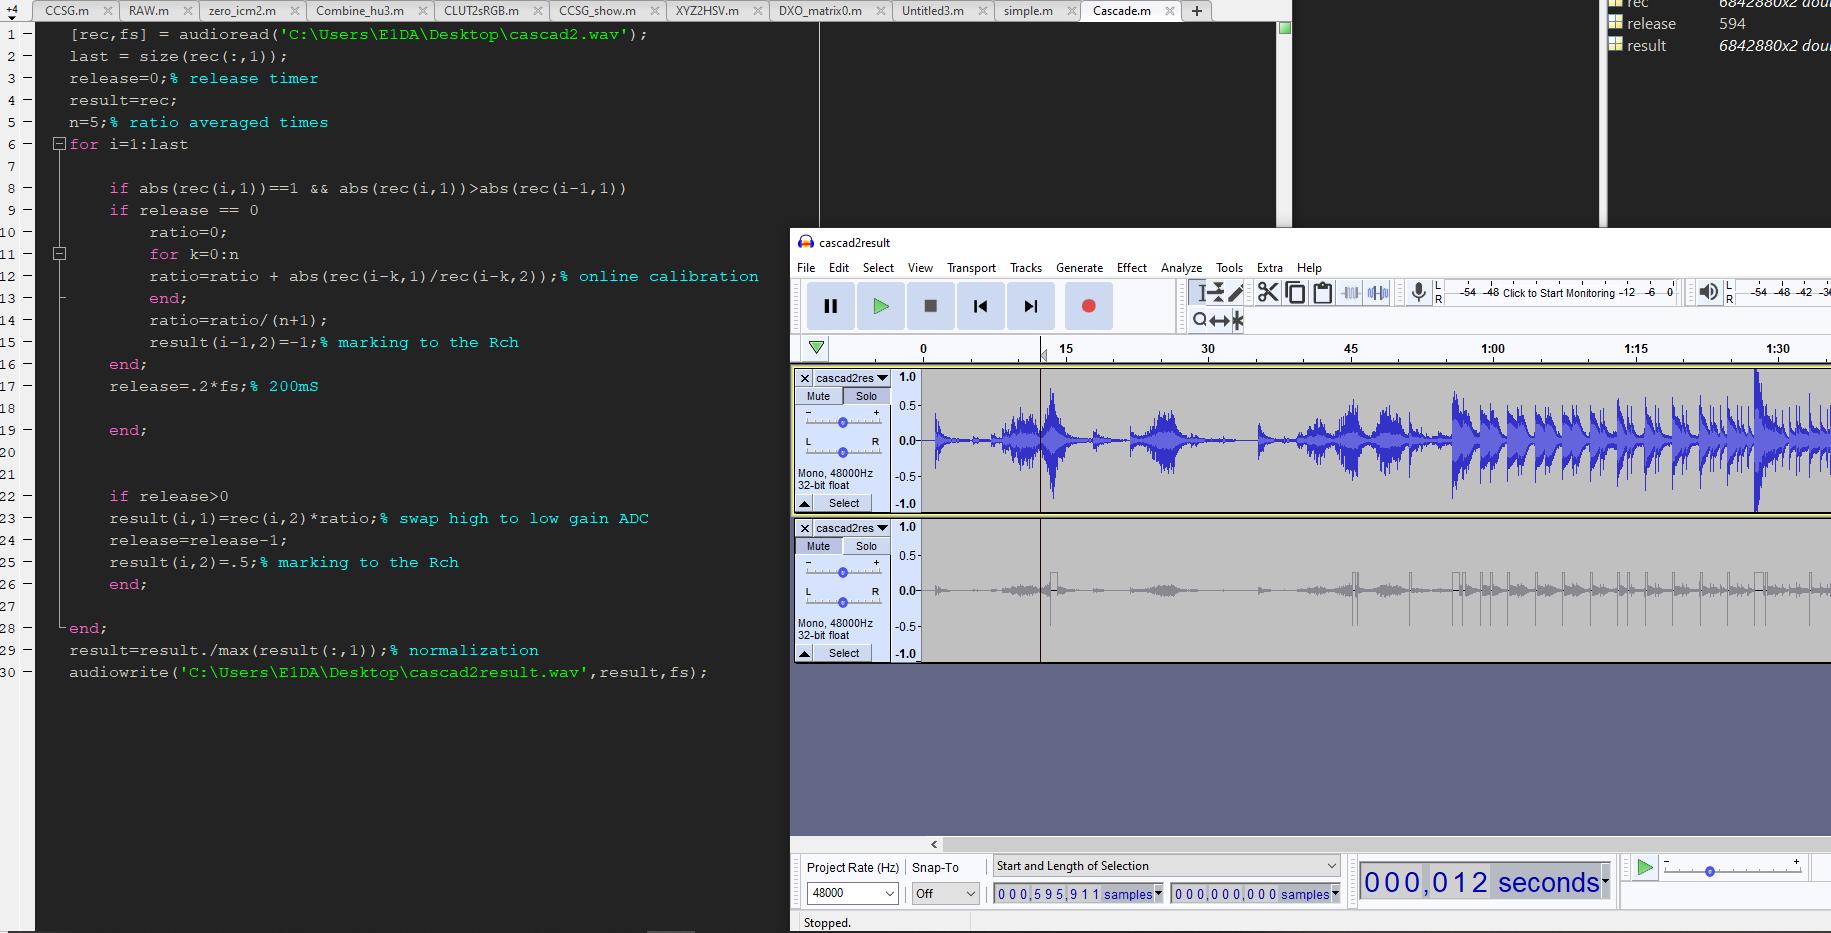Select the Selection (I-beam) tool
Image resolution: width=1831 pixels, height=933 pixels.
coord(1199,292)
